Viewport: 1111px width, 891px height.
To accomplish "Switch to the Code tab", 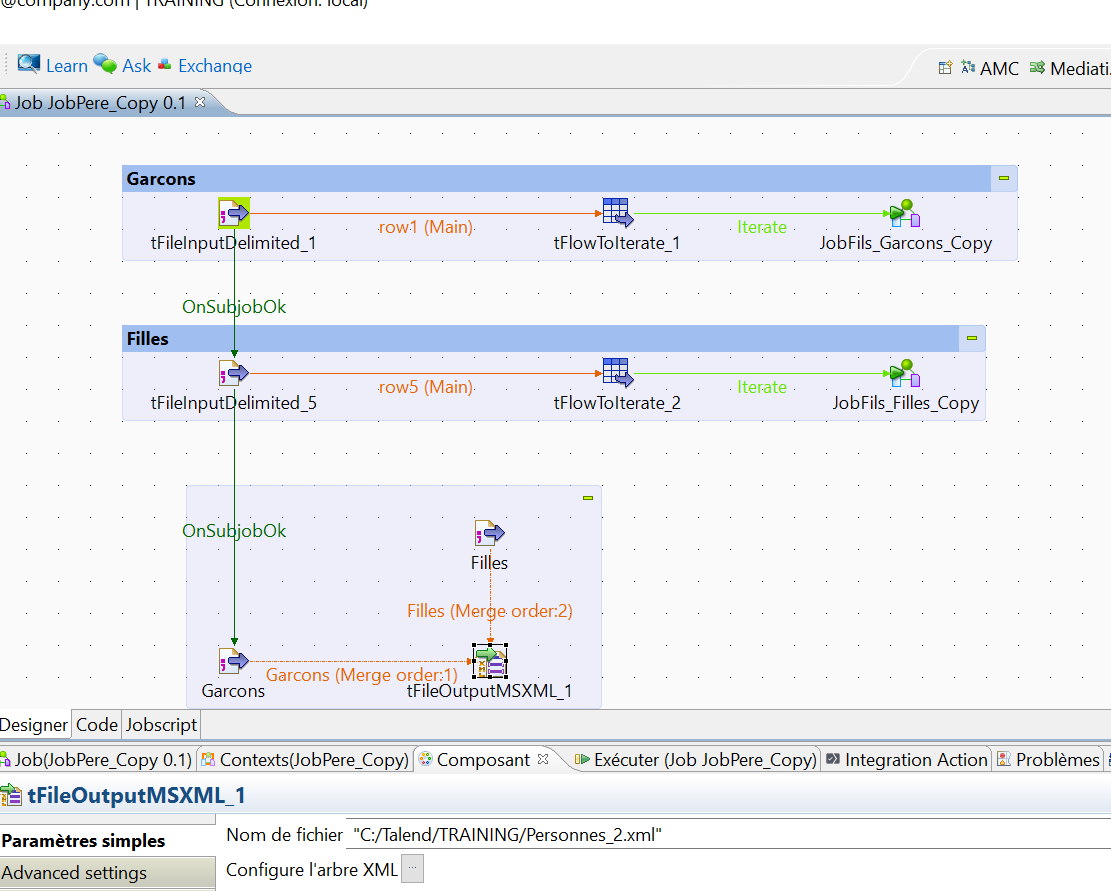I will (96, 724).
